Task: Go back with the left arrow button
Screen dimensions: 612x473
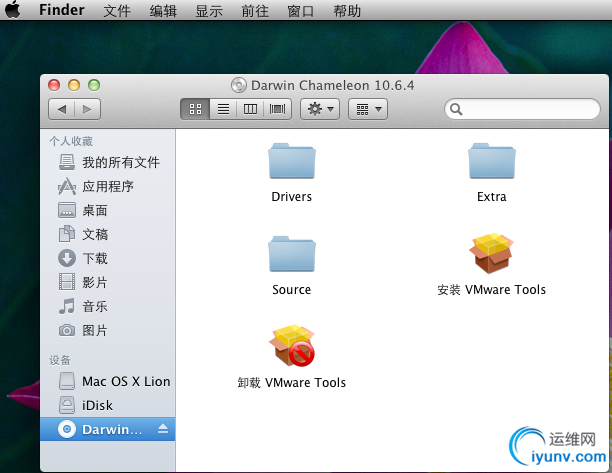Action: pos(61,109)
